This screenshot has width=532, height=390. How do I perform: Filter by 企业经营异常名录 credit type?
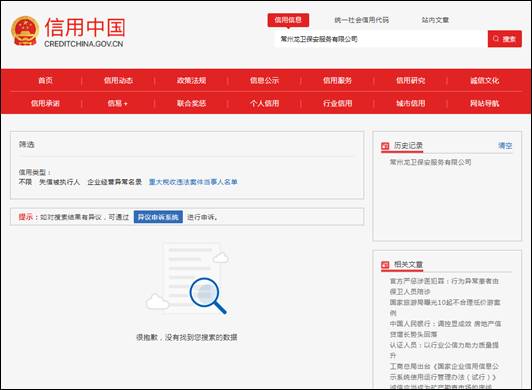(115, 182)
